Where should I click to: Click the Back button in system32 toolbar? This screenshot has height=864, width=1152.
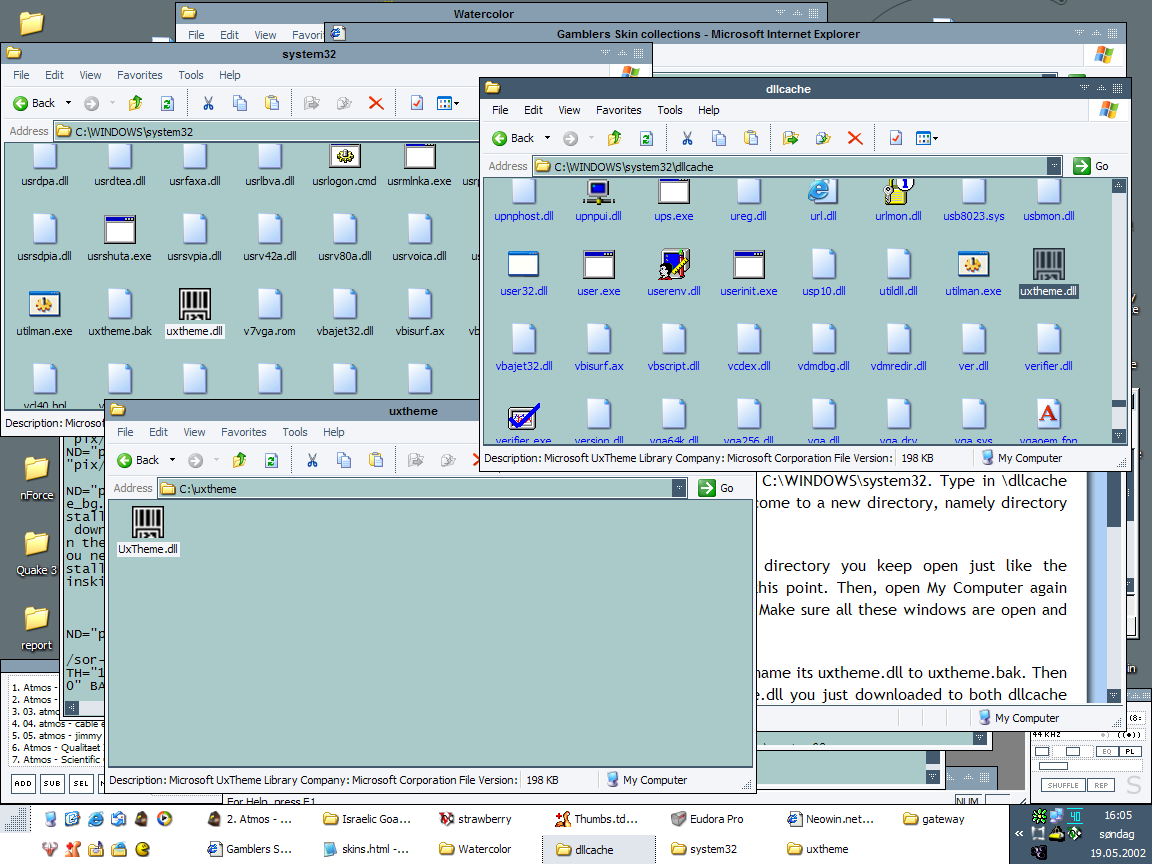coord(35,104)
